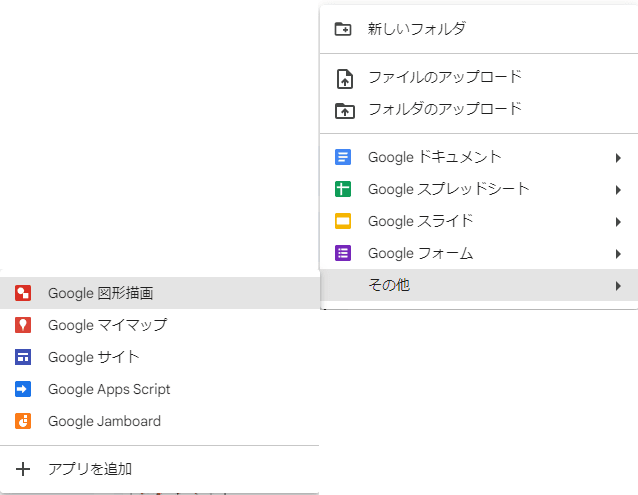The image size is (638, 495).
Task: Click the Google Sites icon
Action: pos(23,357)
